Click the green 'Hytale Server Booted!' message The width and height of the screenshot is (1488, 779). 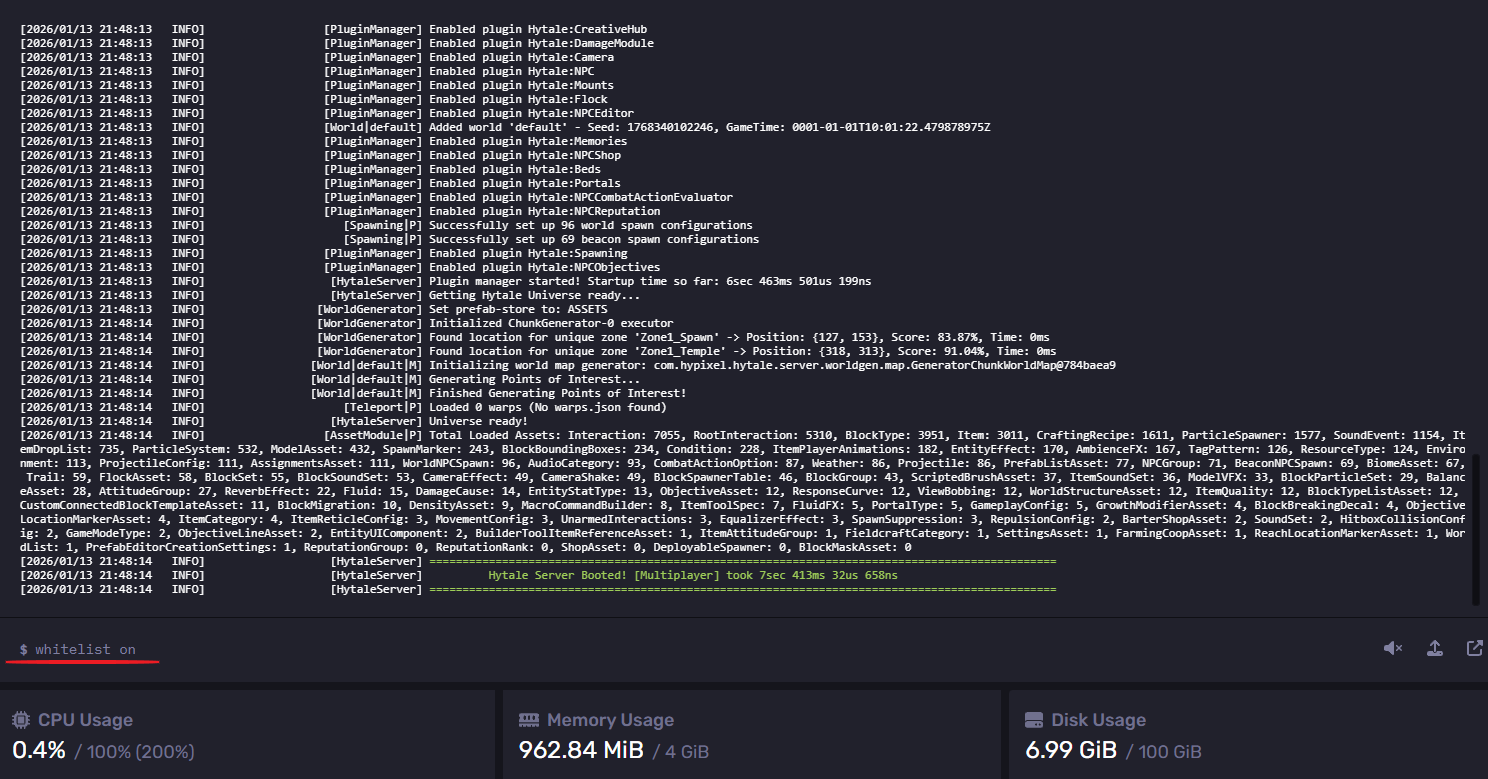[x=692, y=576]
